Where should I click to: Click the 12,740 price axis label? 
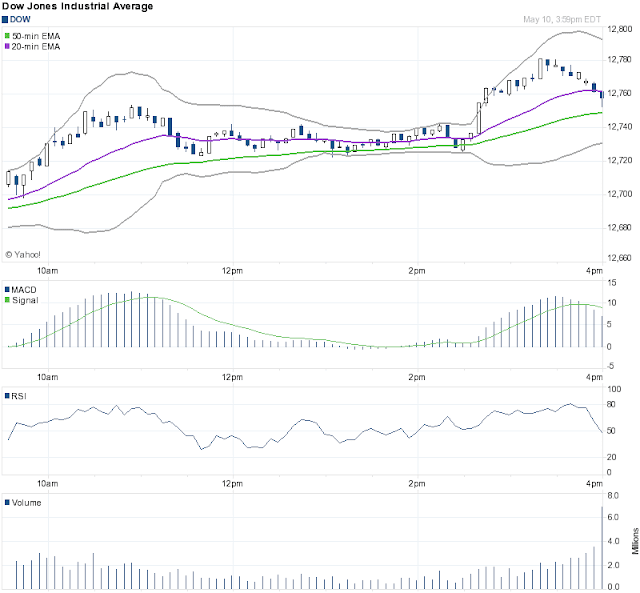click(x=620, y=127)
